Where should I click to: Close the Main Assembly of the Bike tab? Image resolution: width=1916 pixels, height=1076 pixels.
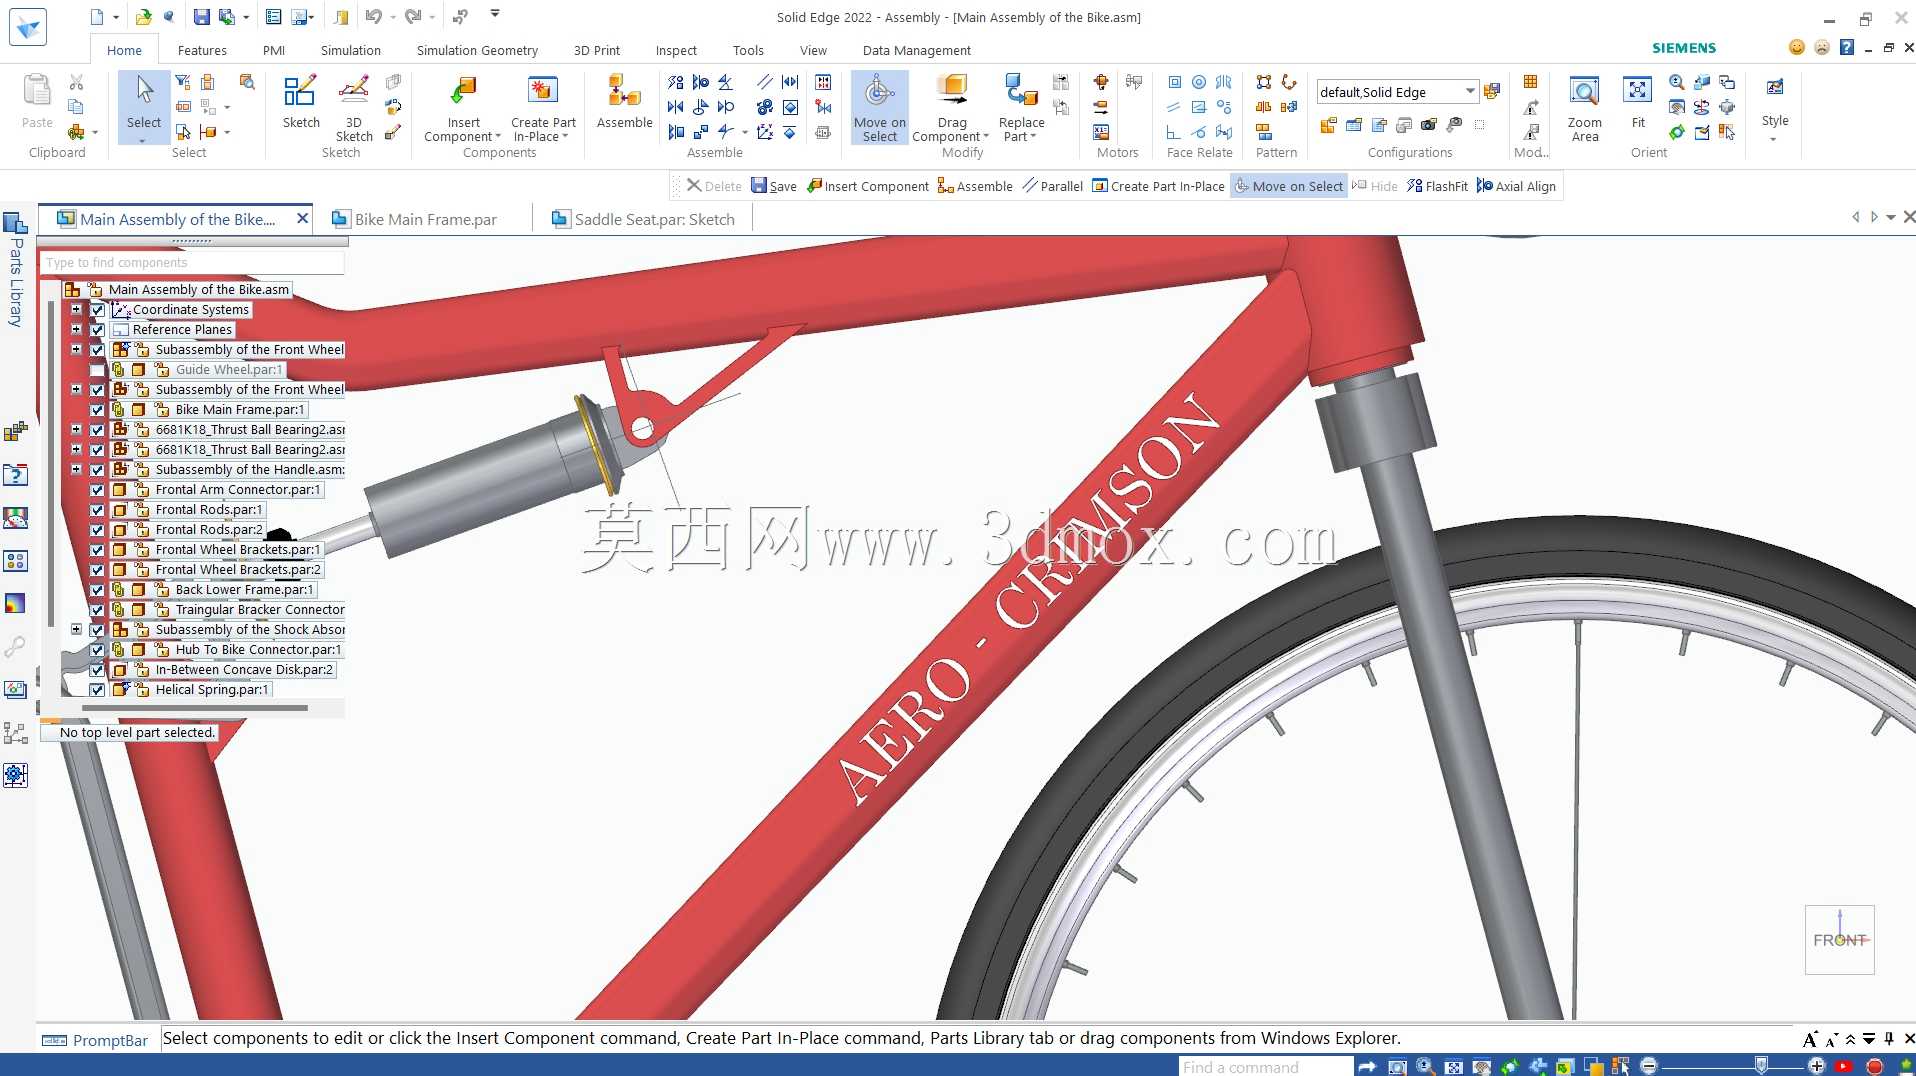click(302, 218)
